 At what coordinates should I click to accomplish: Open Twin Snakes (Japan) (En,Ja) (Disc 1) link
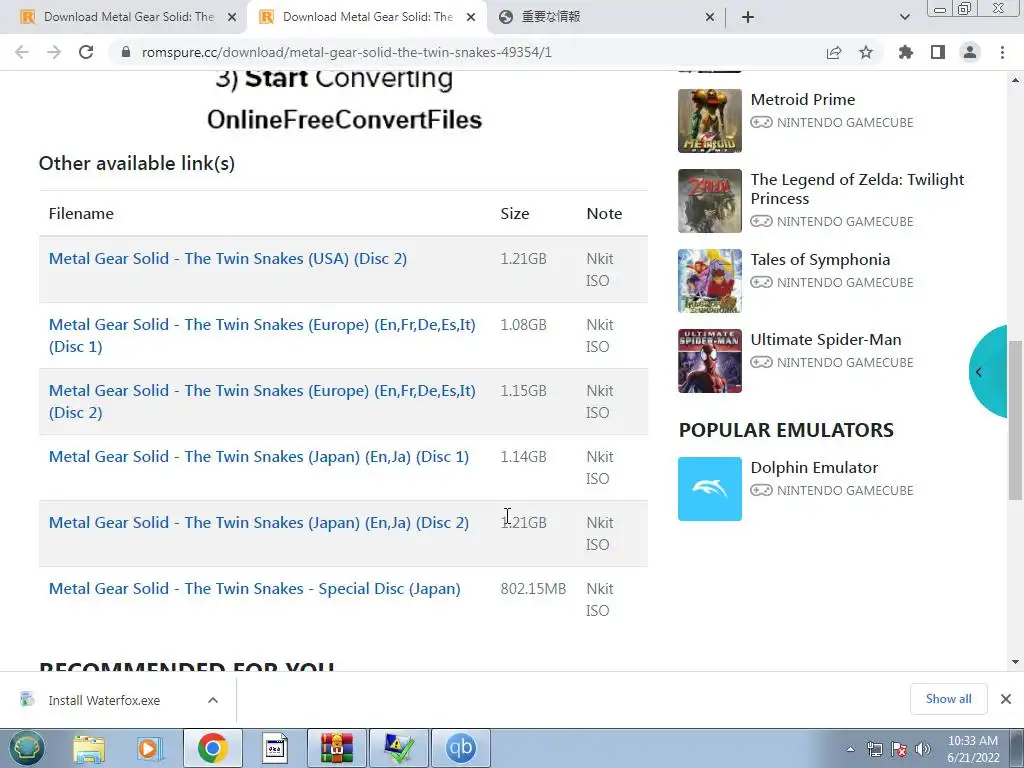[259, 456]
